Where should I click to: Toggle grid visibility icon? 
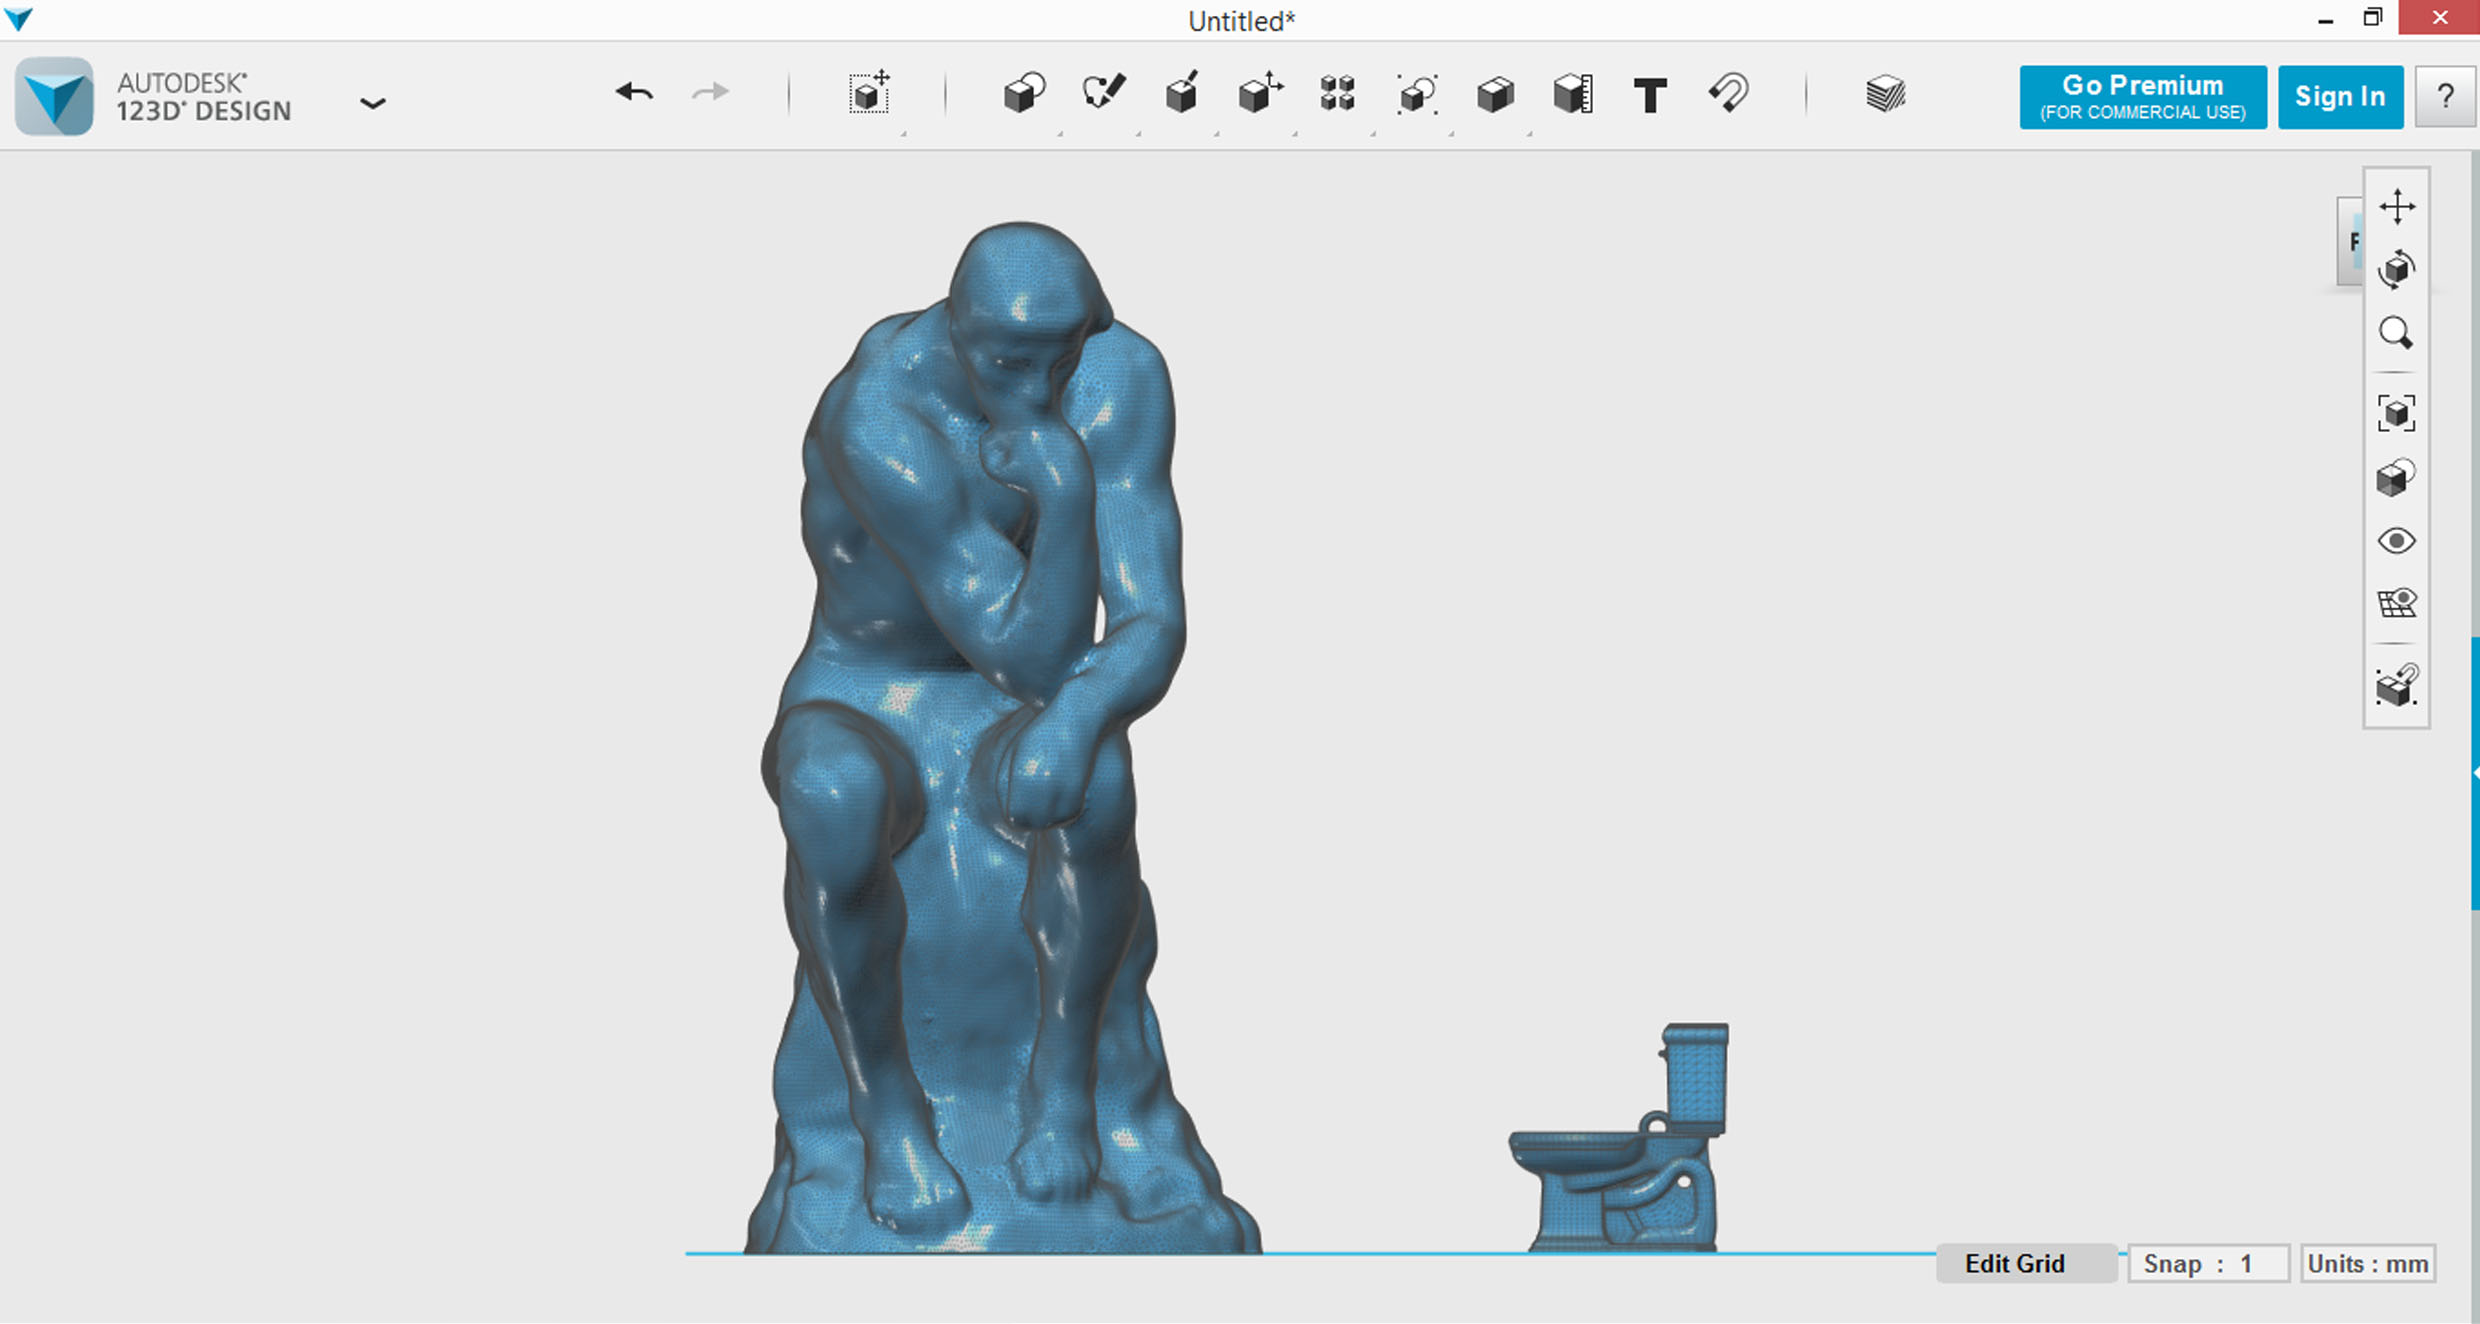tap(2397, 603)
